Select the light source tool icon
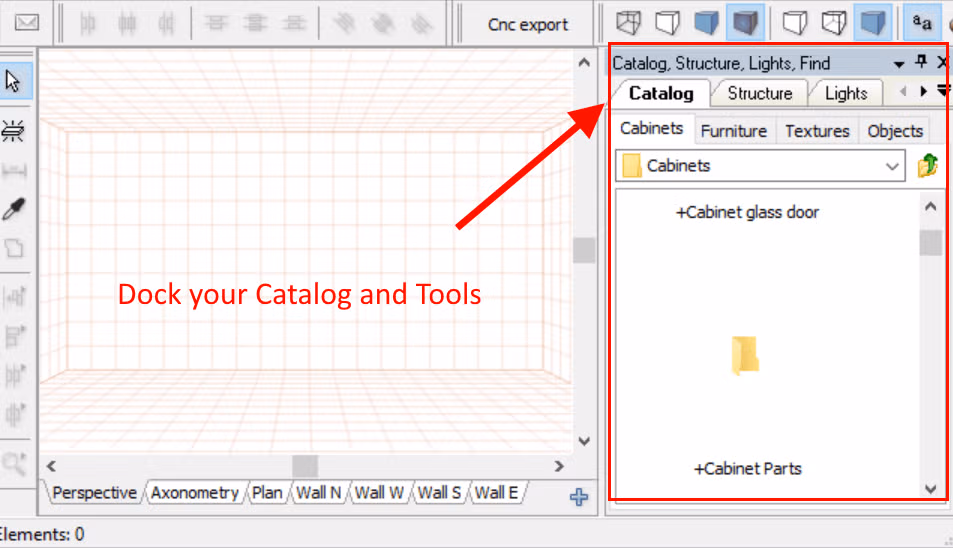 [13, 131]
